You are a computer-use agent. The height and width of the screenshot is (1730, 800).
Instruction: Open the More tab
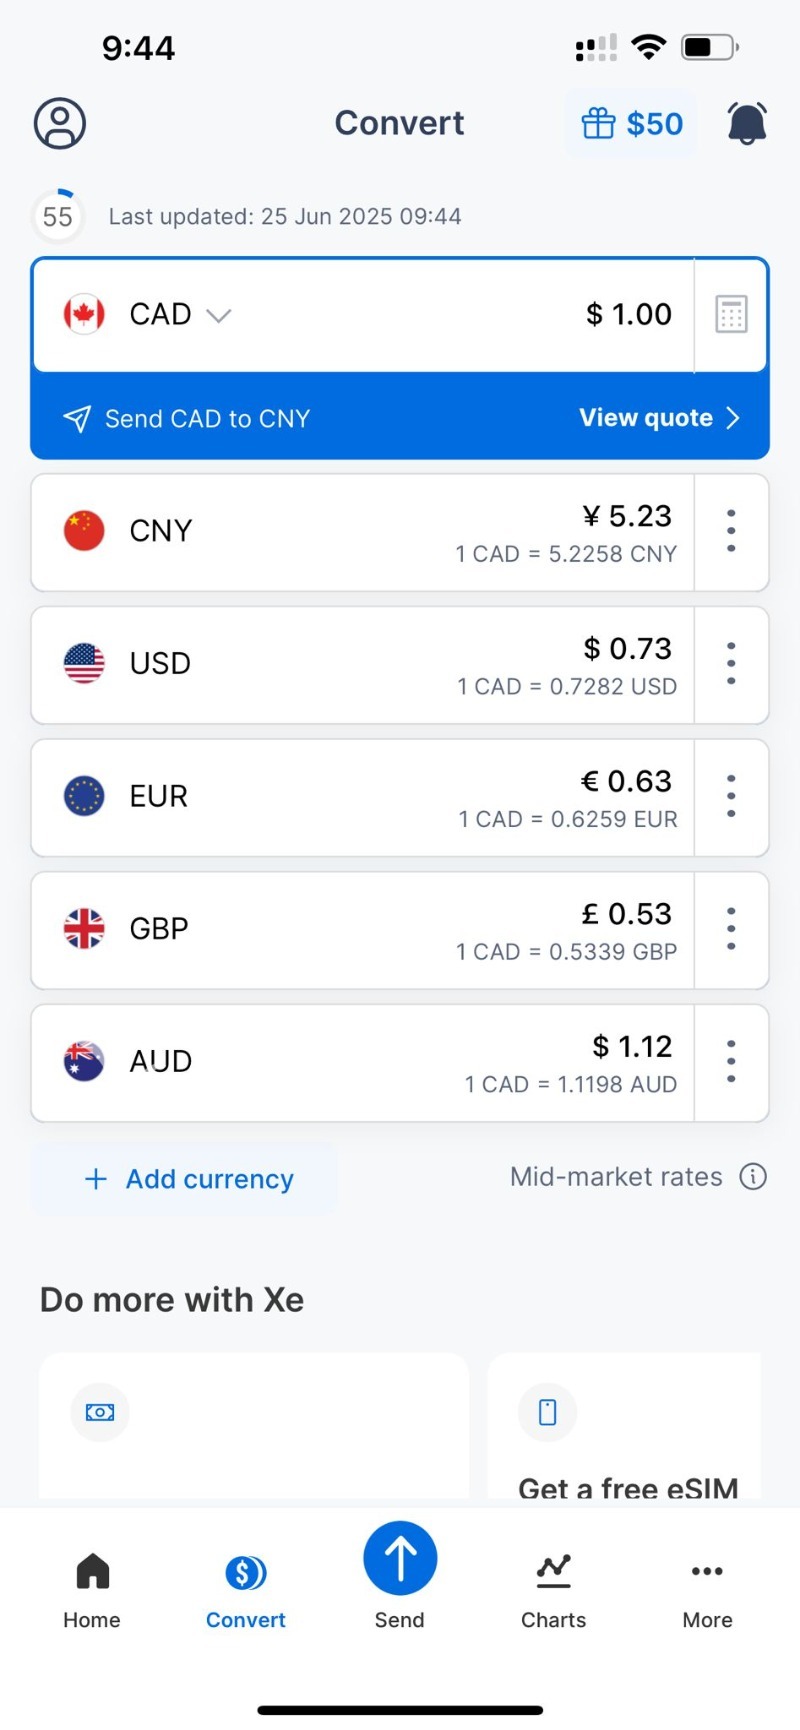click(x=707, y=1590)
